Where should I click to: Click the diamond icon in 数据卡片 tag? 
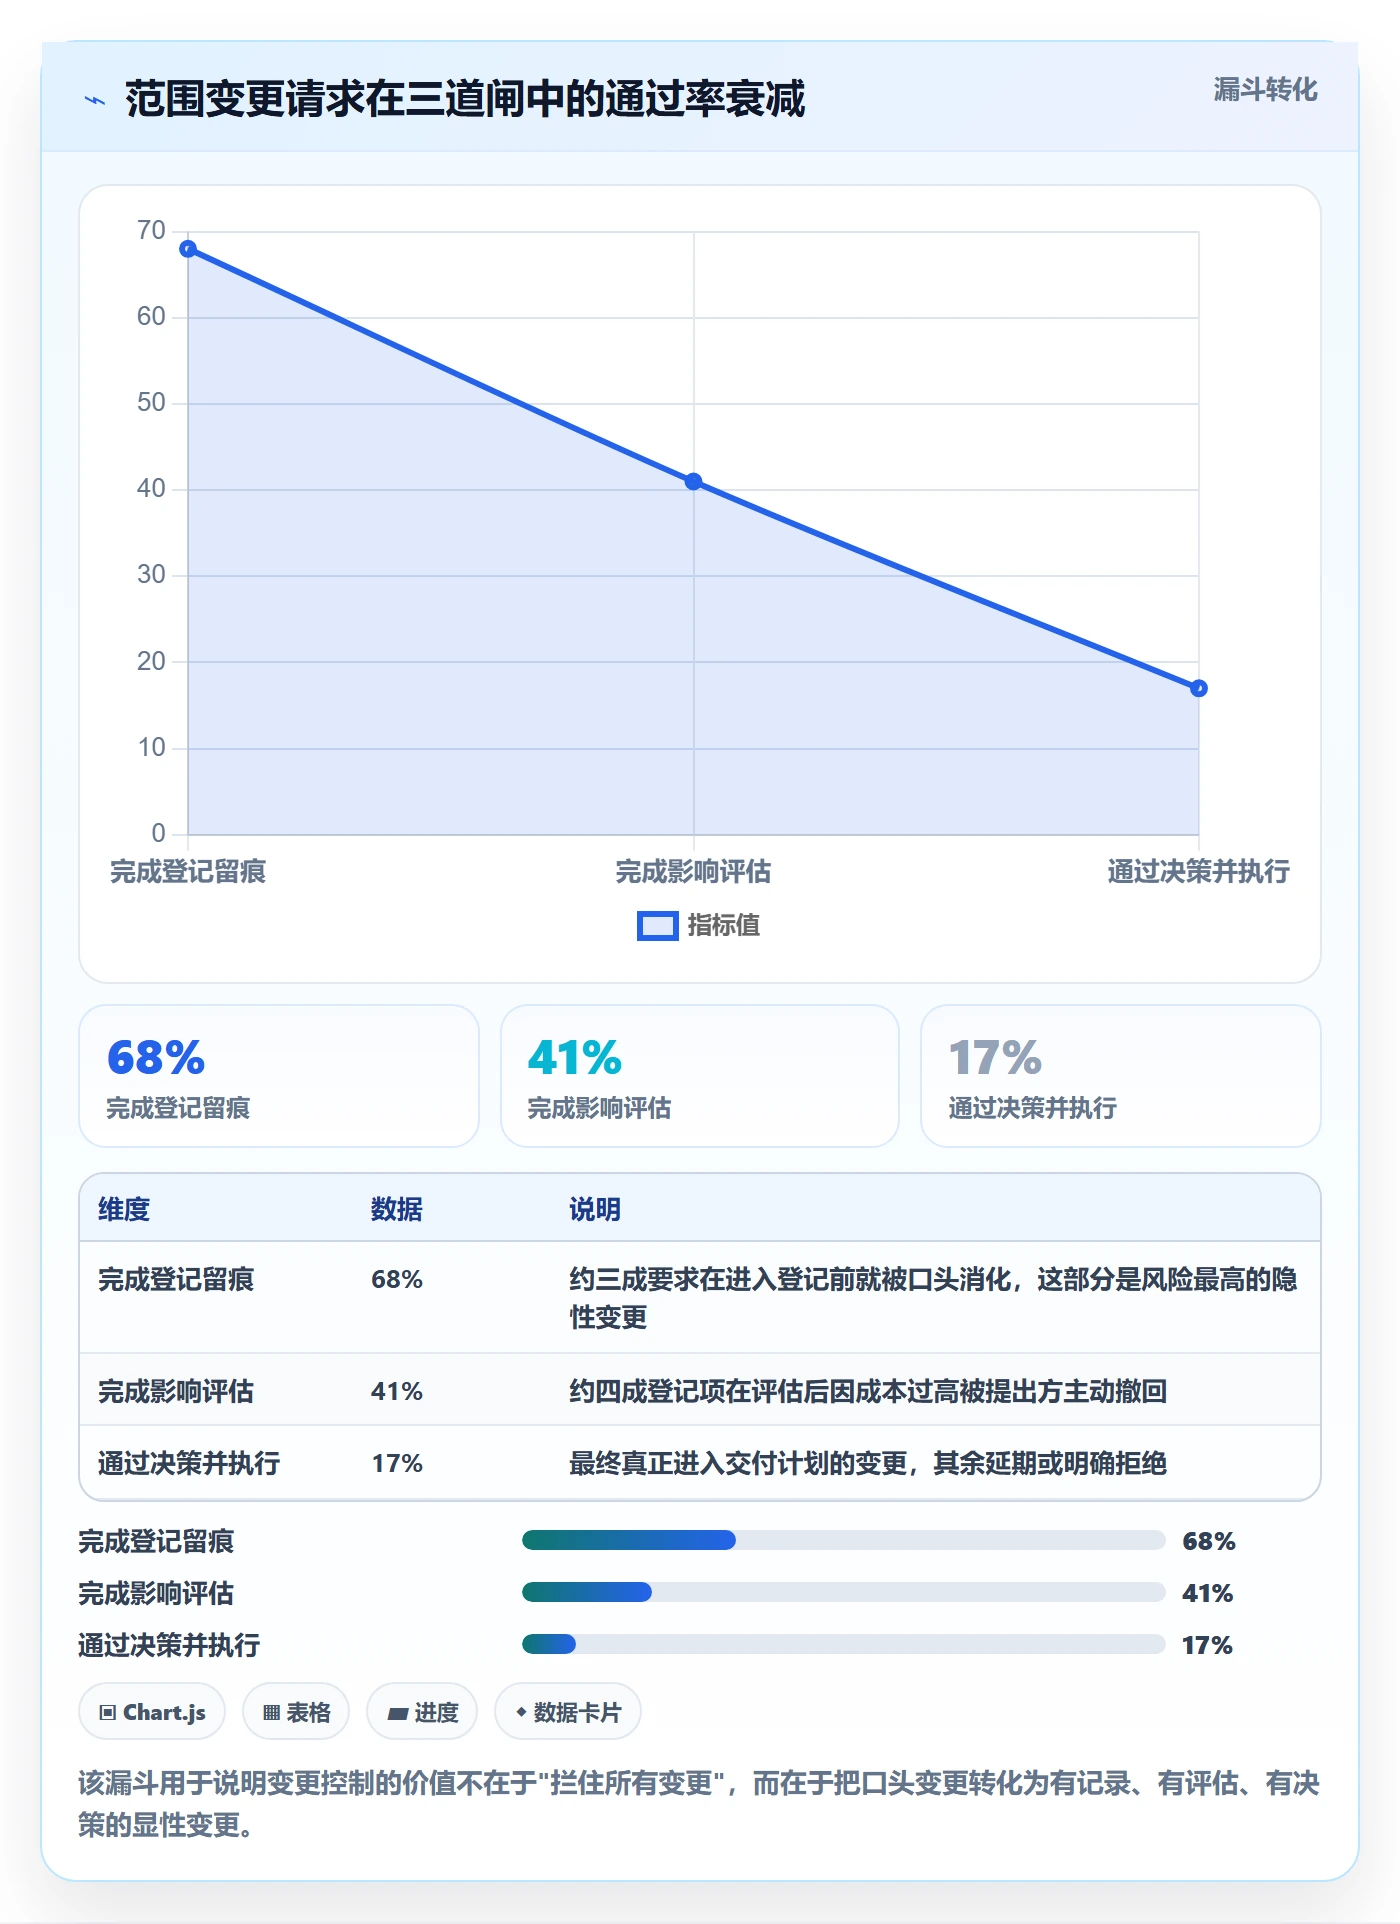[x=521, y=1712]
